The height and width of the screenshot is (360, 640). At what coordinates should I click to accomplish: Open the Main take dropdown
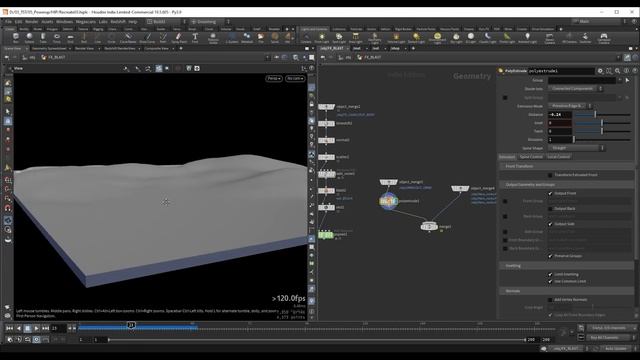point(598,21)
